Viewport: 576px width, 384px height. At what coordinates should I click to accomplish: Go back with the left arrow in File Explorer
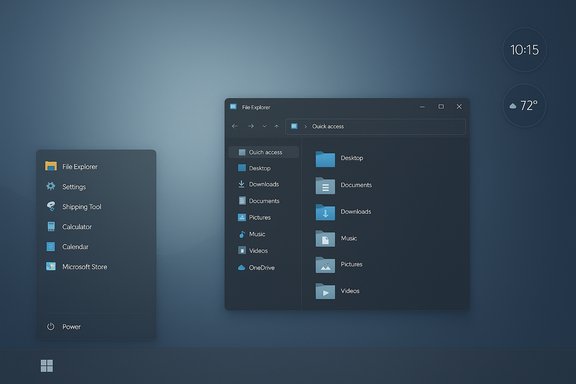point(235,126)
